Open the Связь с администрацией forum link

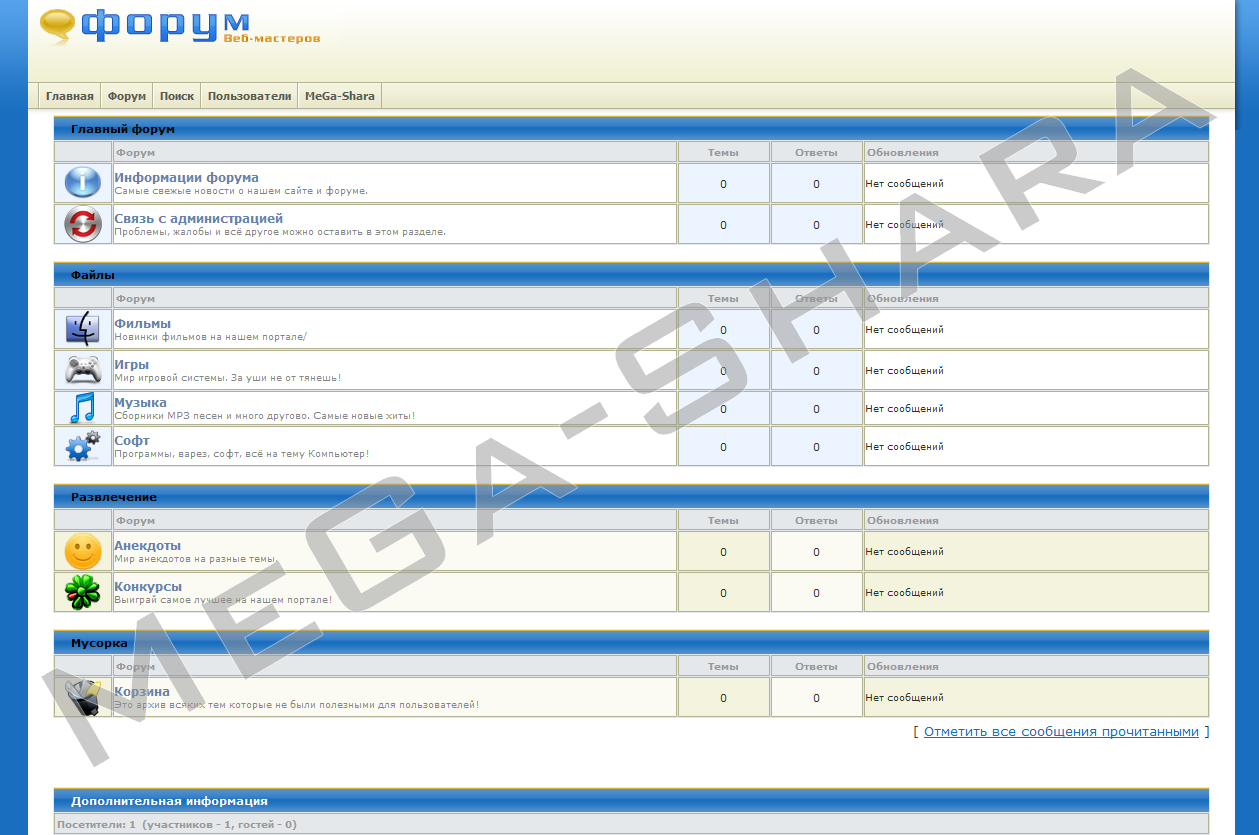click(198, 218)
